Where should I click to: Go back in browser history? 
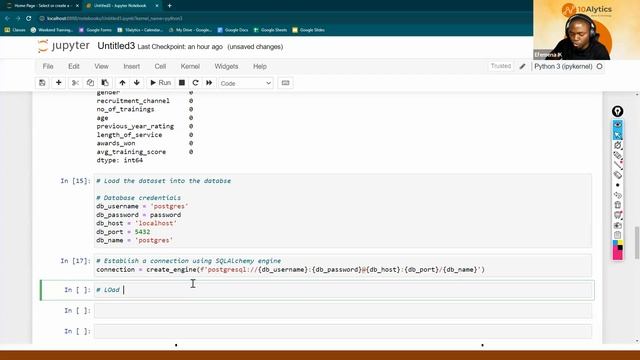[7, 18]
